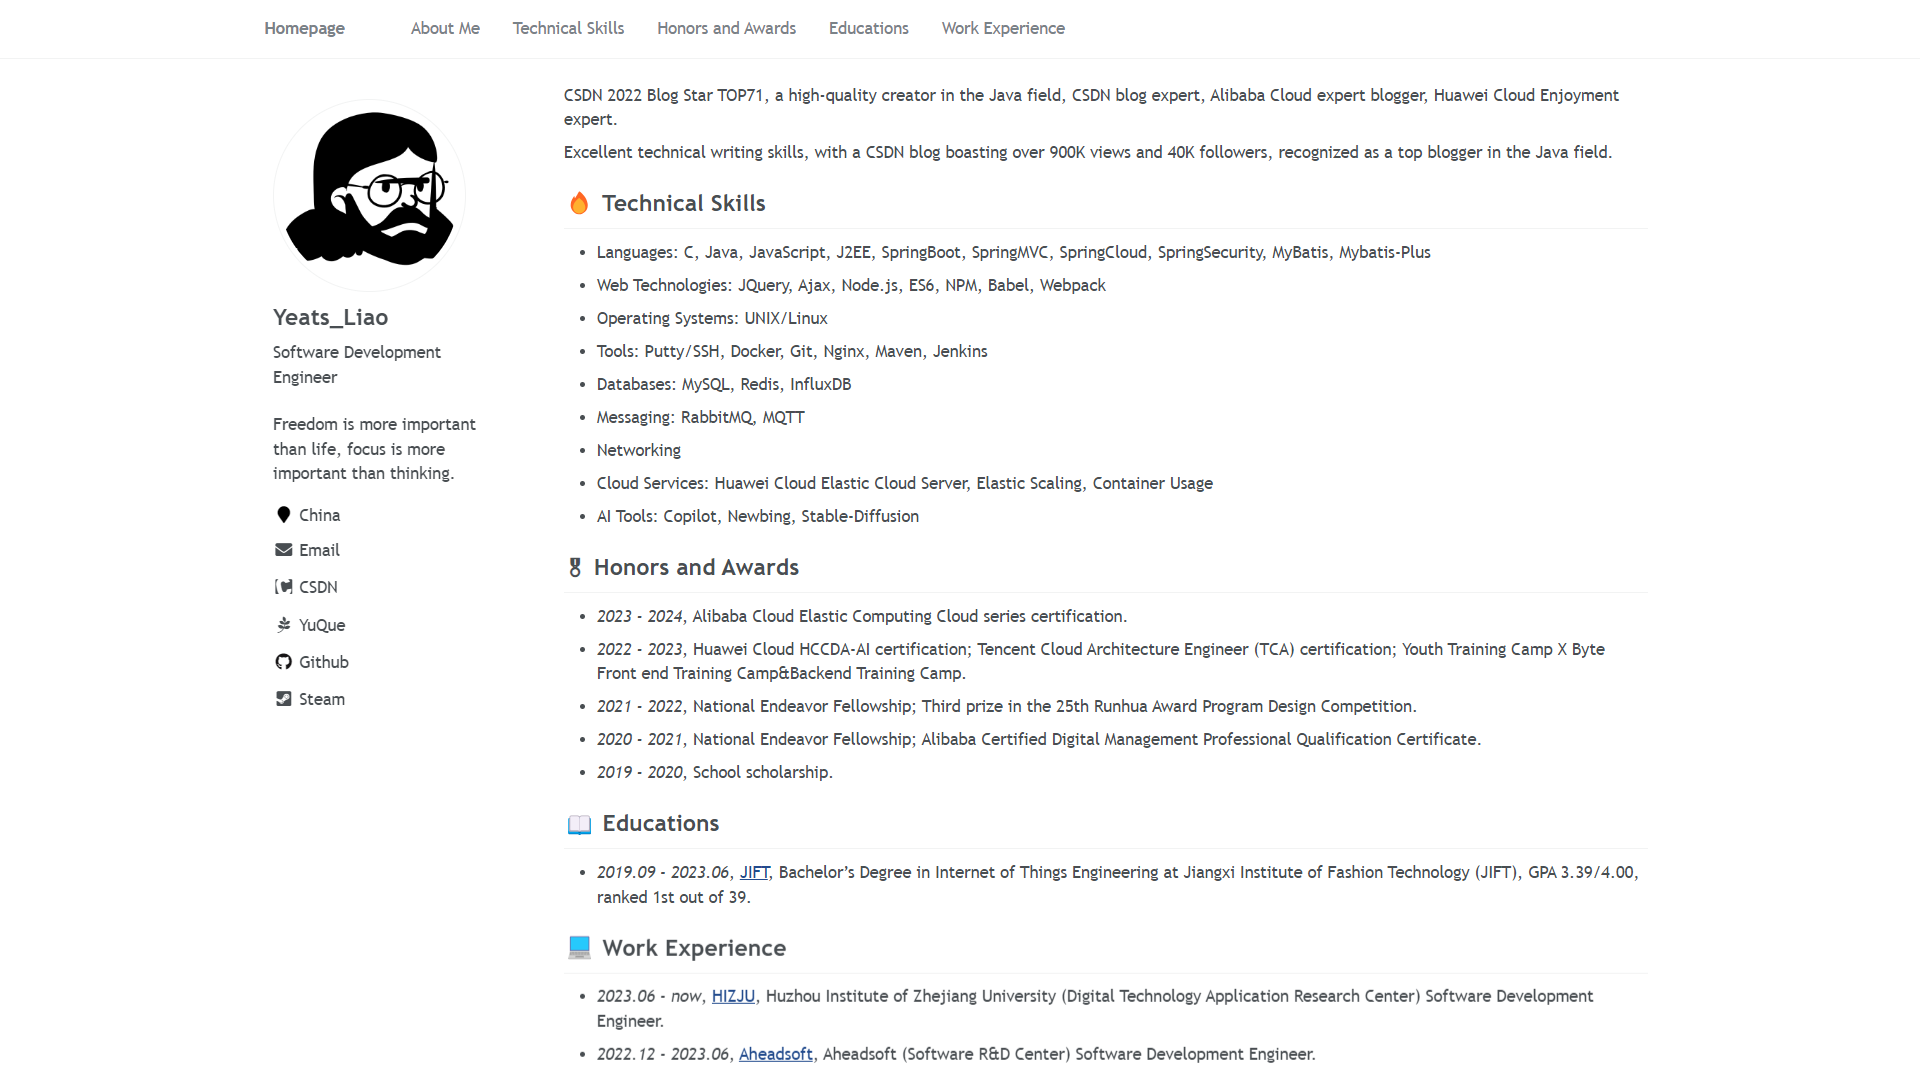Follow the HIZJU link in Work Experience
Screen dimensions: 1920x1084
point(733,996)
